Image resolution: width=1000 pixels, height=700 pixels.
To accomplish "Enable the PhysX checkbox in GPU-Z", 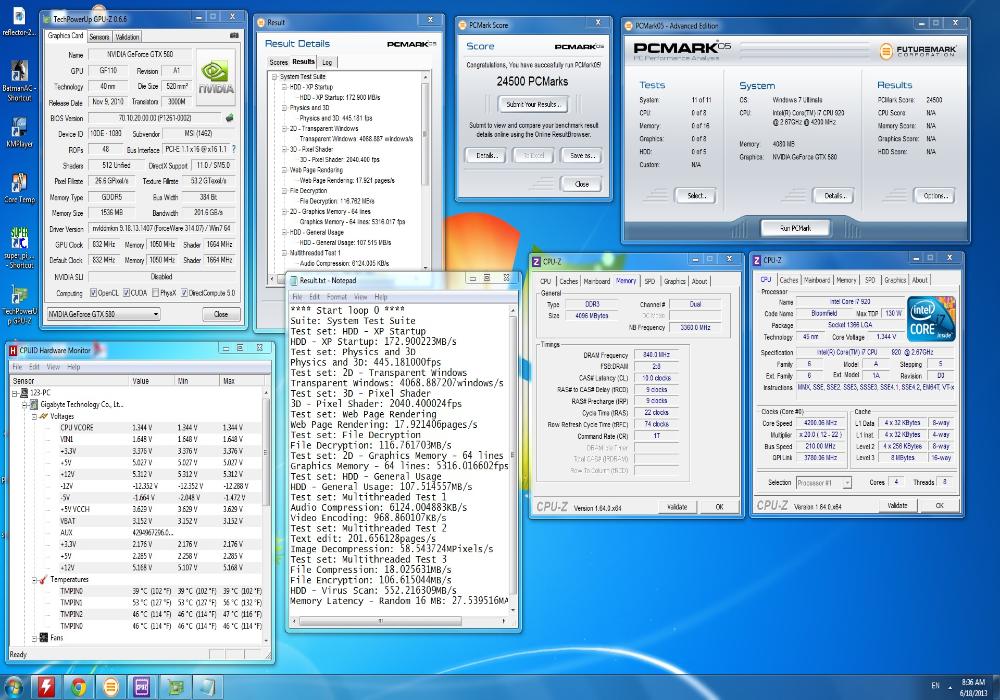I will (x=155, y=293).
